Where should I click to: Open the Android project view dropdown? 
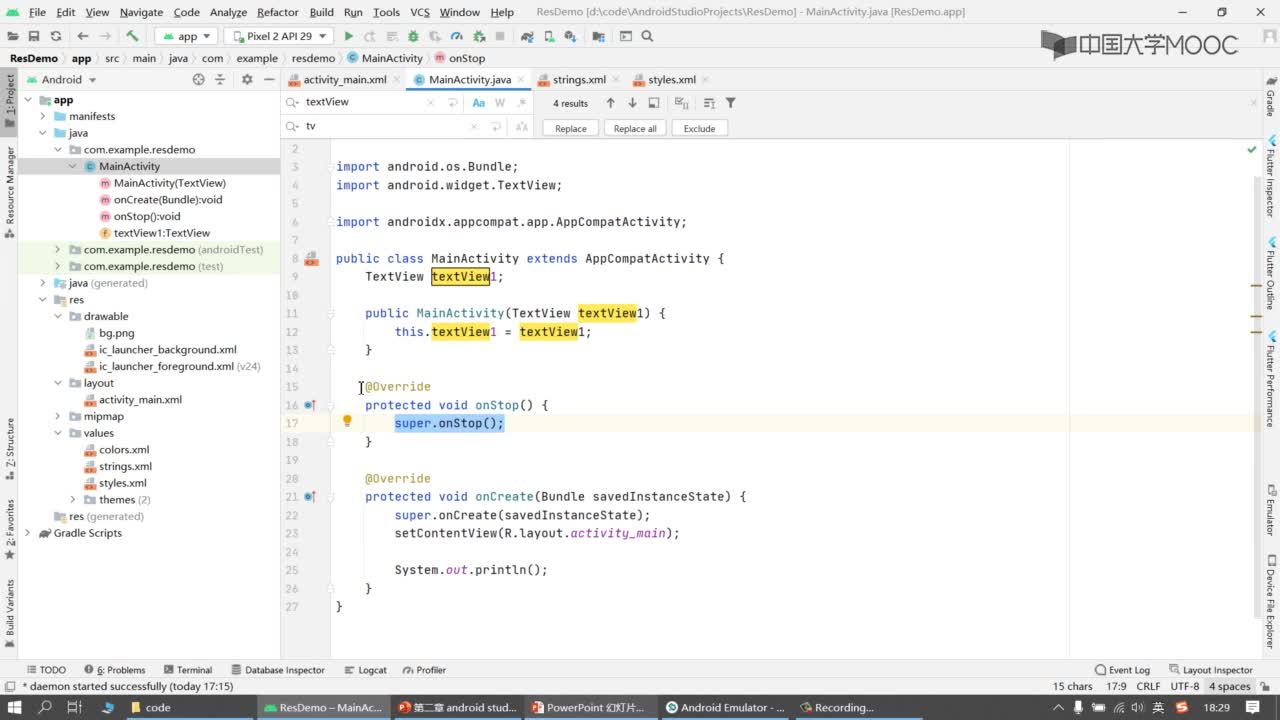[x=62, y=79]
